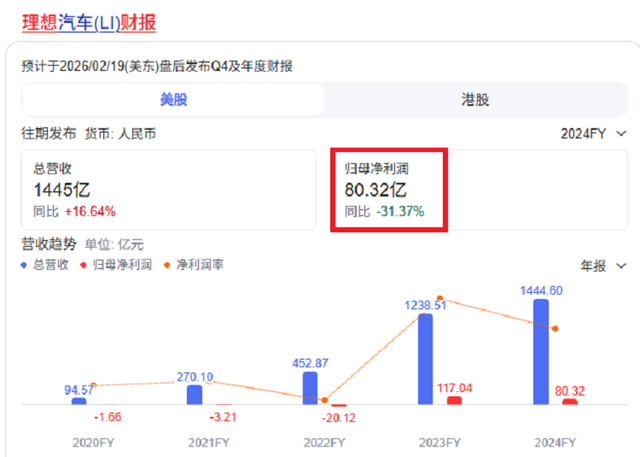Click the blue 2022FY revenue bar
Screen dimensions: 640x457
point(310,387)
